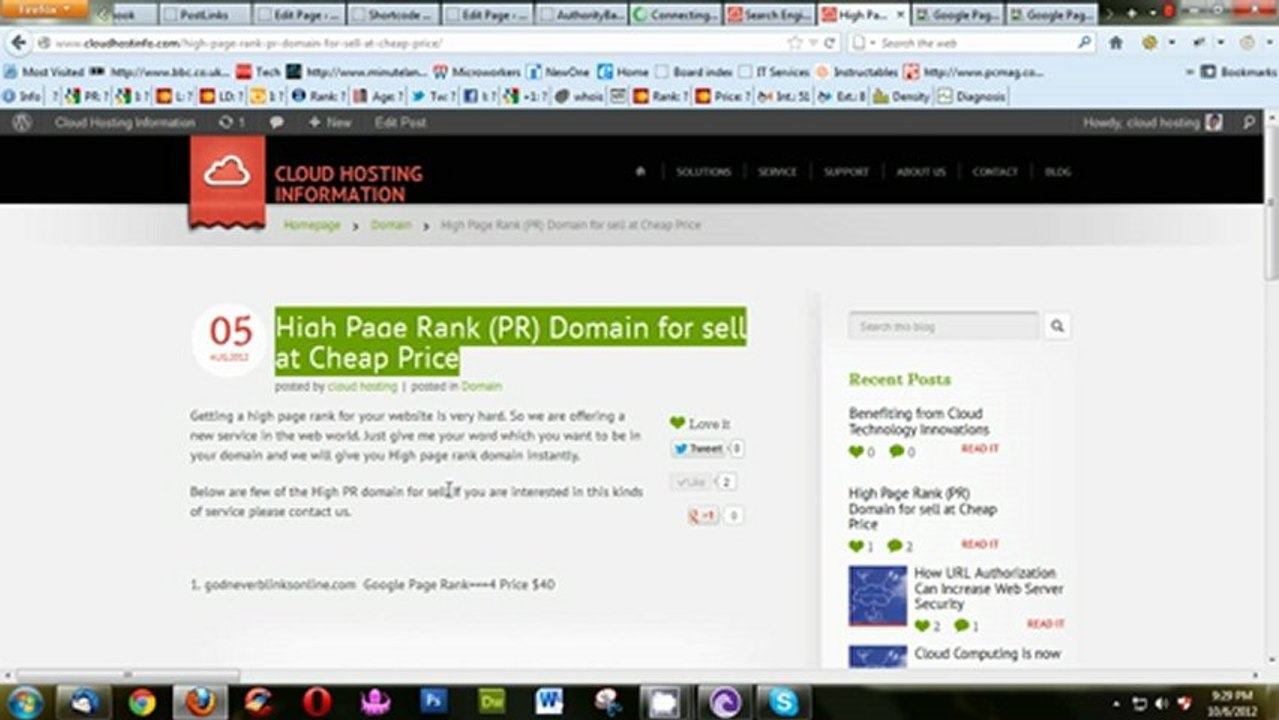This screenshot has height=720, width=1279.
Task: Click the blog search magnifier button
Action: point(1057,326)
